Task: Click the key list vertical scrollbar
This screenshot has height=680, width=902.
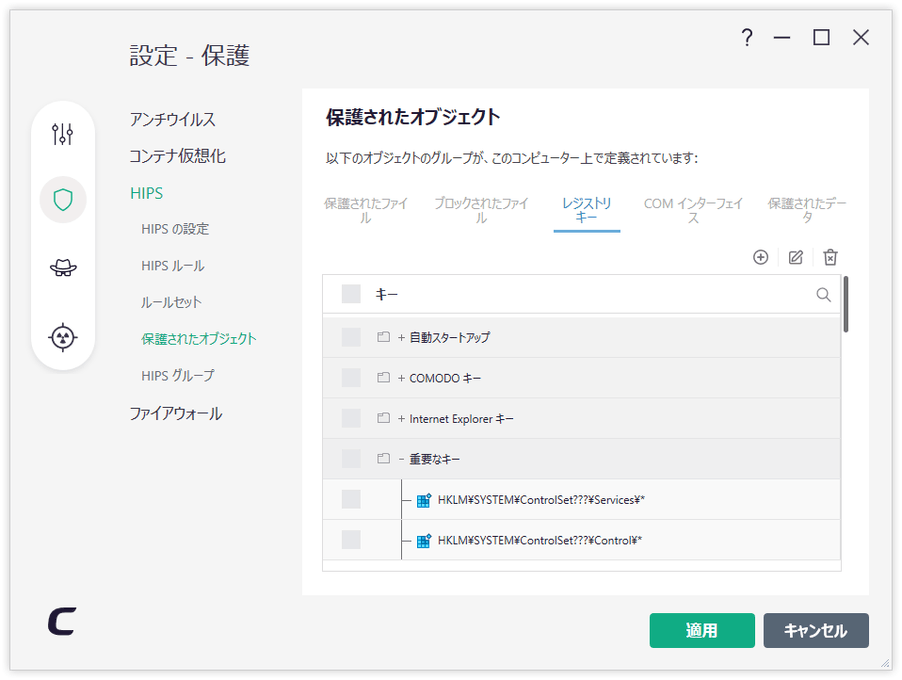Action: pyautogui.click(x=846, y=304)
